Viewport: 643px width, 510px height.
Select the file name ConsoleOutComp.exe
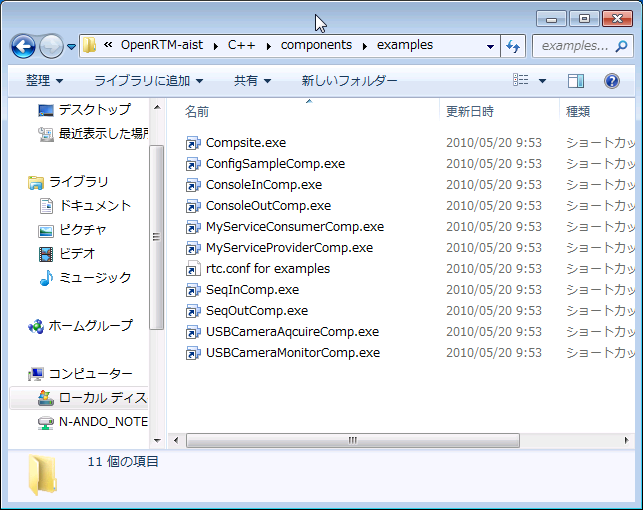[268, 205]
